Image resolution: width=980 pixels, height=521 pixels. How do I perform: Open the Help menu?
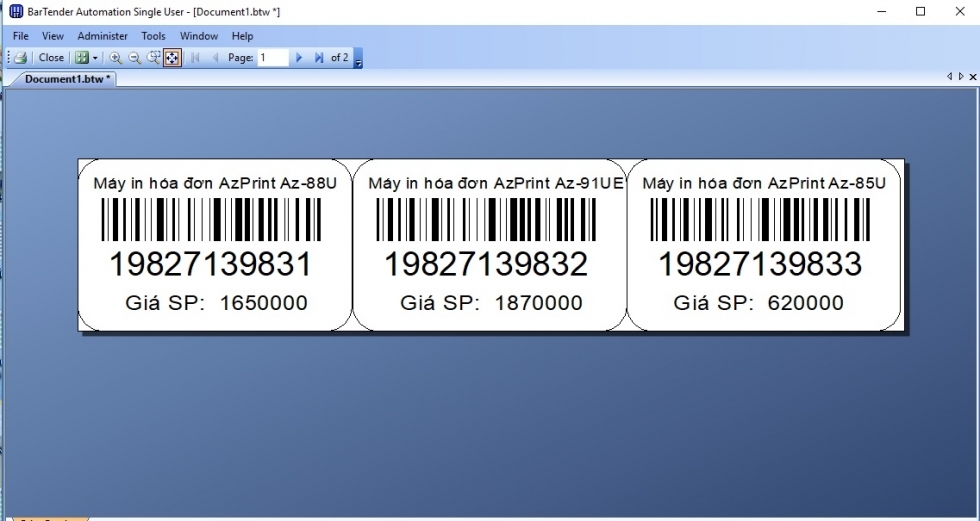pyautogui.click(x=242, y=36)
